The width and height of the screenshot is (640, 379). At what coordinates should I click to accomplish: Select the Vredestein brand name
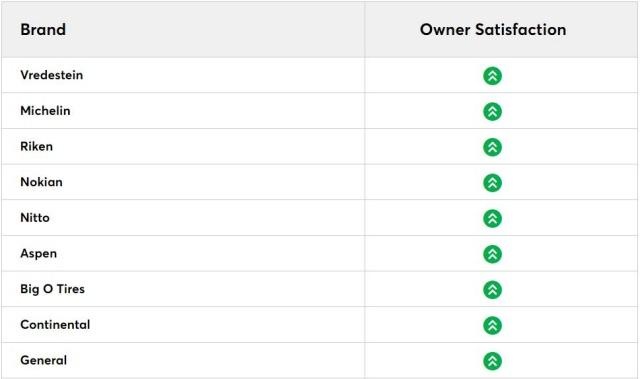point(51,75)
